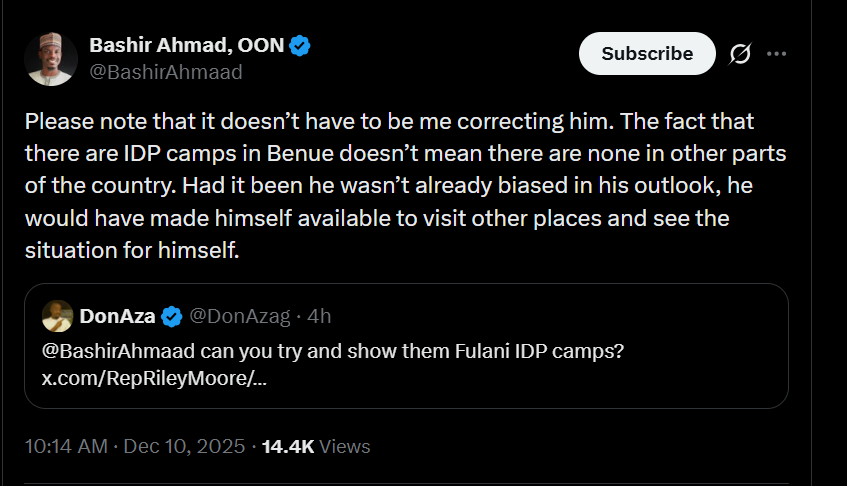
Task: Click the main post text about Benue
Action: click(x=390, y=186)
